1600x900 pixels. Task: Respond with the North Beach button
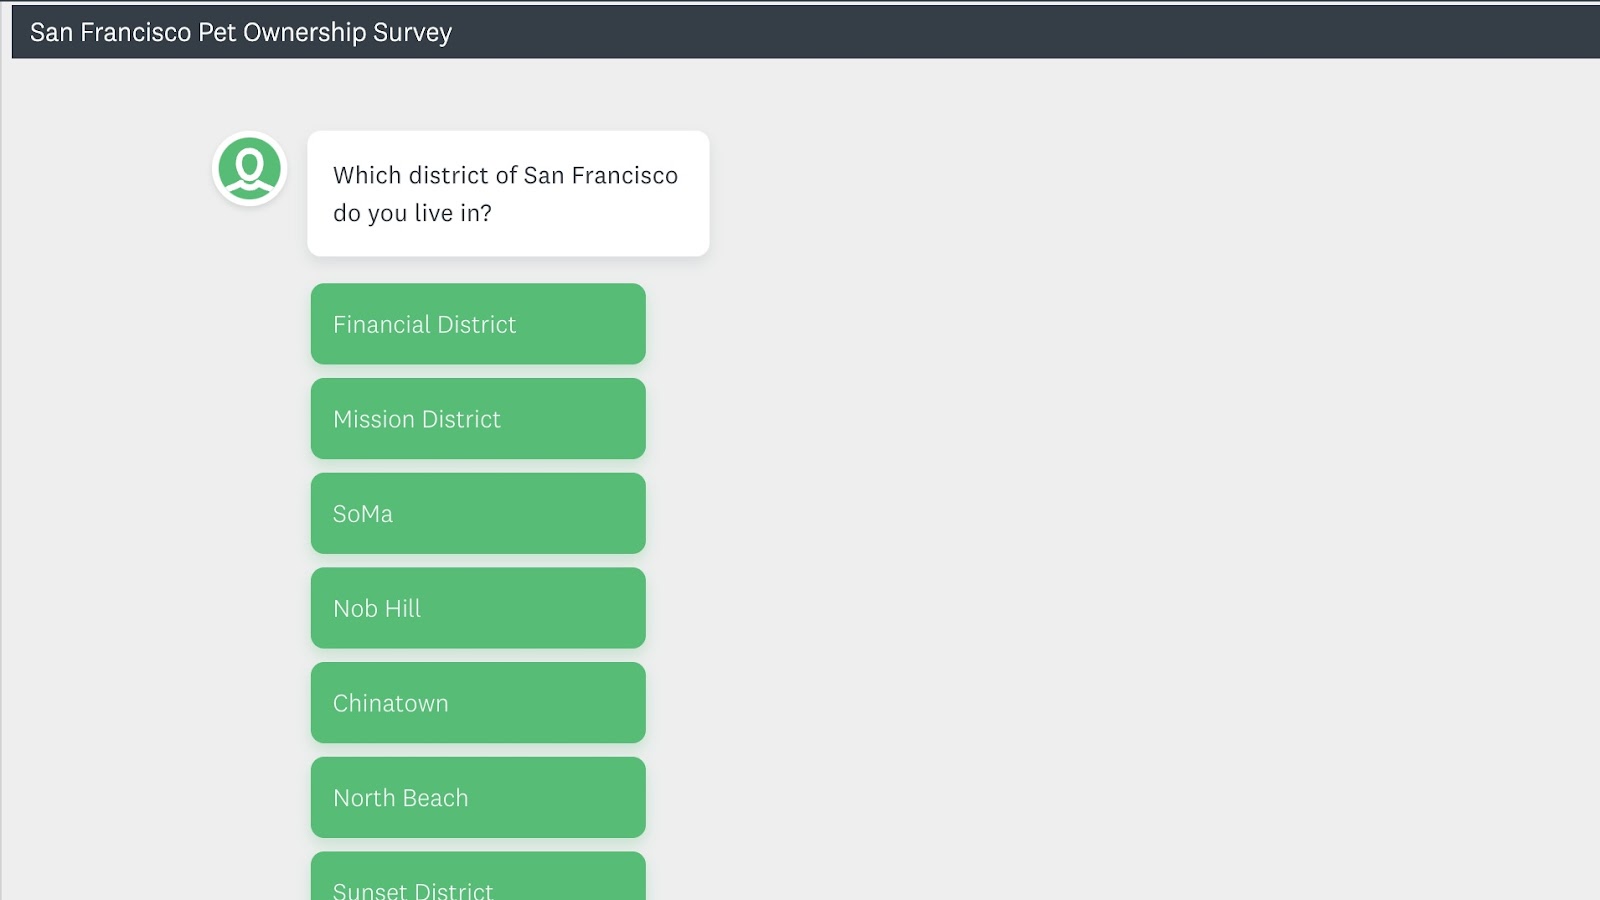(478, 798)
